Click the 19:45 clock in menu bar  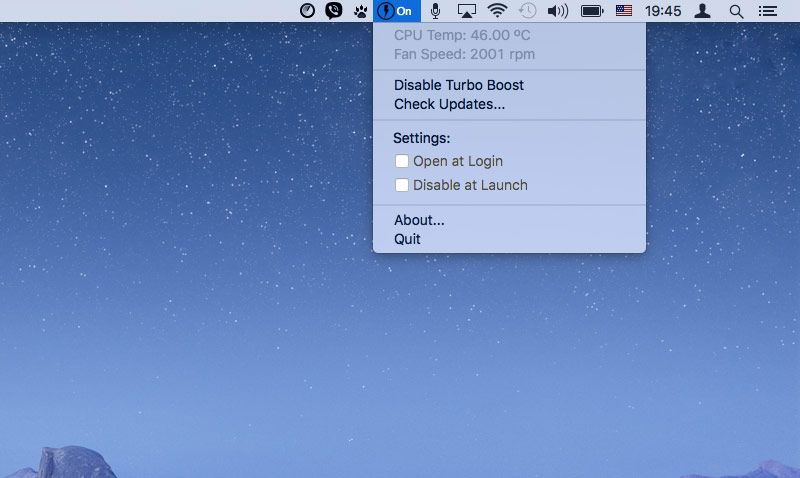(x=663, y=11)
